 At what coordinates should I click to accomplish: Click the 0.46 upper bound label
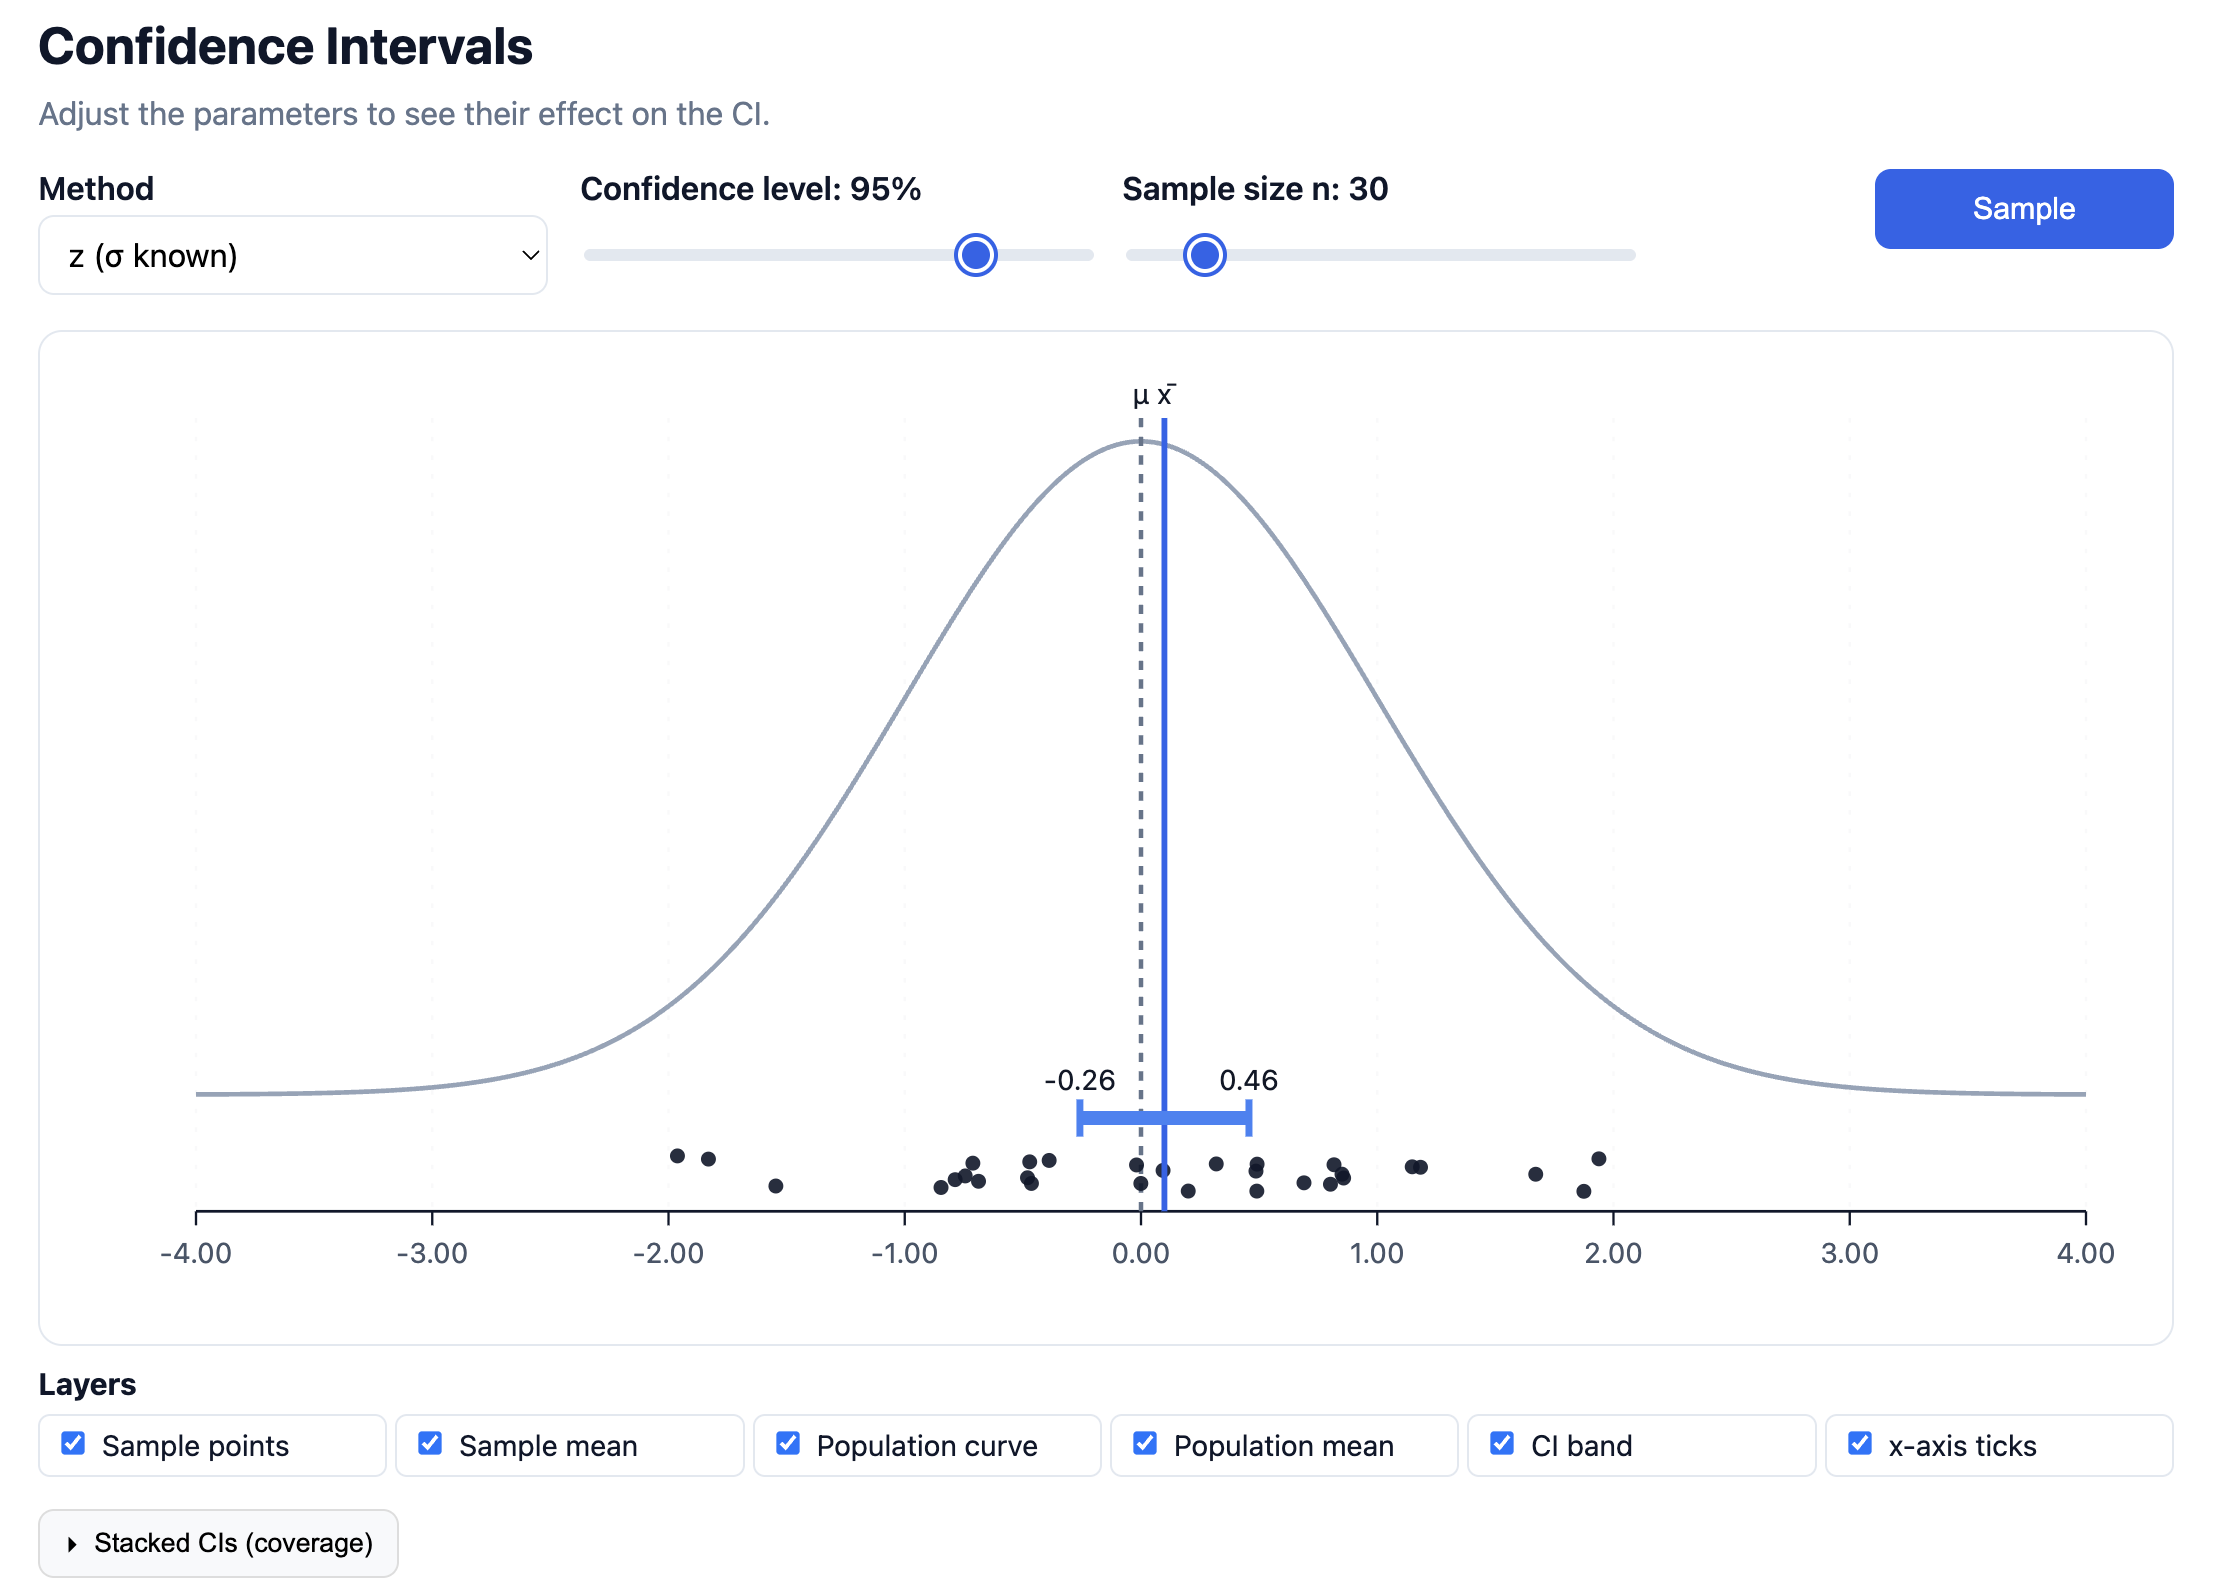(1249, 1080)
